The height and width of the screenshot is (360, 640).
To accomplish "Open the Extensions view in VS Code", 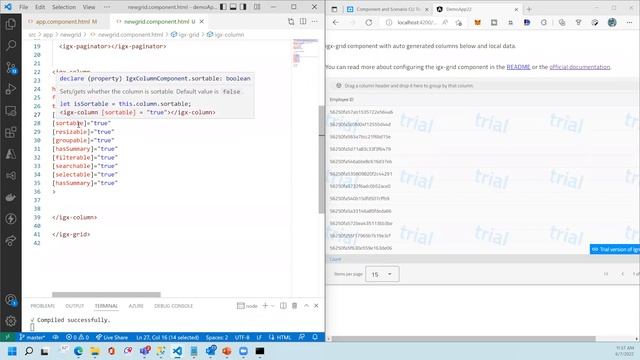I will coord(11,132).
